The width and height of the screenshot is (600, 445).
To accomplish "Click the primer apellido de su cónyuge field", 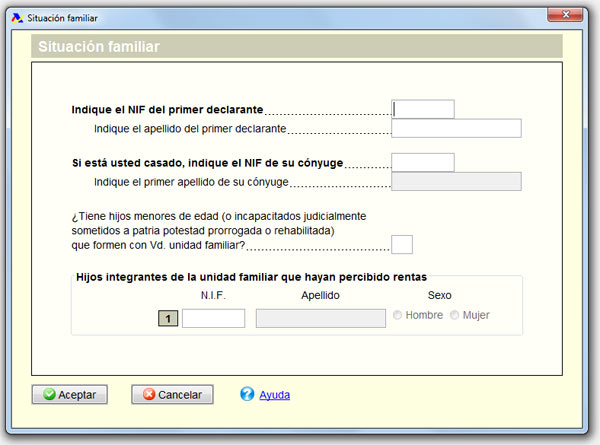I will [x=456, y=181].
